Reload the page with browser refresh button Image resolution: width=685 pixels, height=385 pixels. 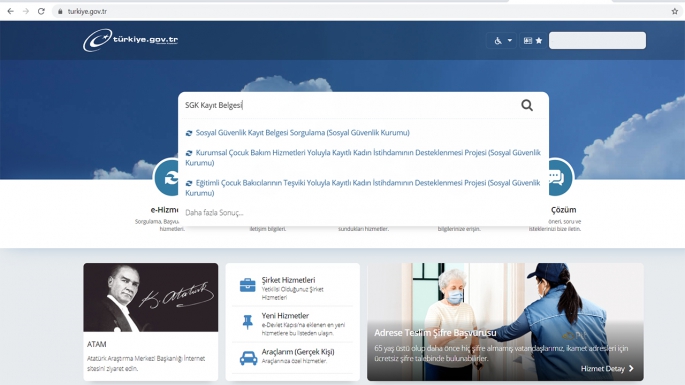coord(41,11)
